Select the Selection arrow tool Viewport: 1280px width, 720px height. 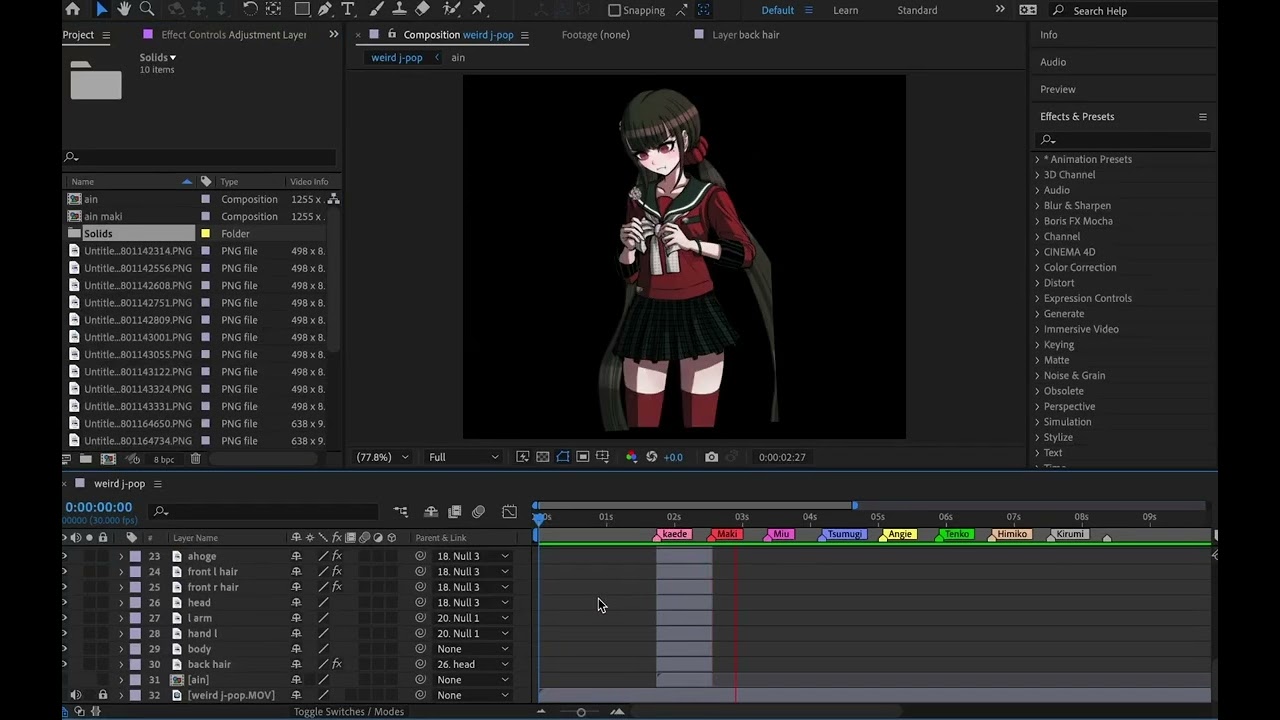(x=101, y=9)
